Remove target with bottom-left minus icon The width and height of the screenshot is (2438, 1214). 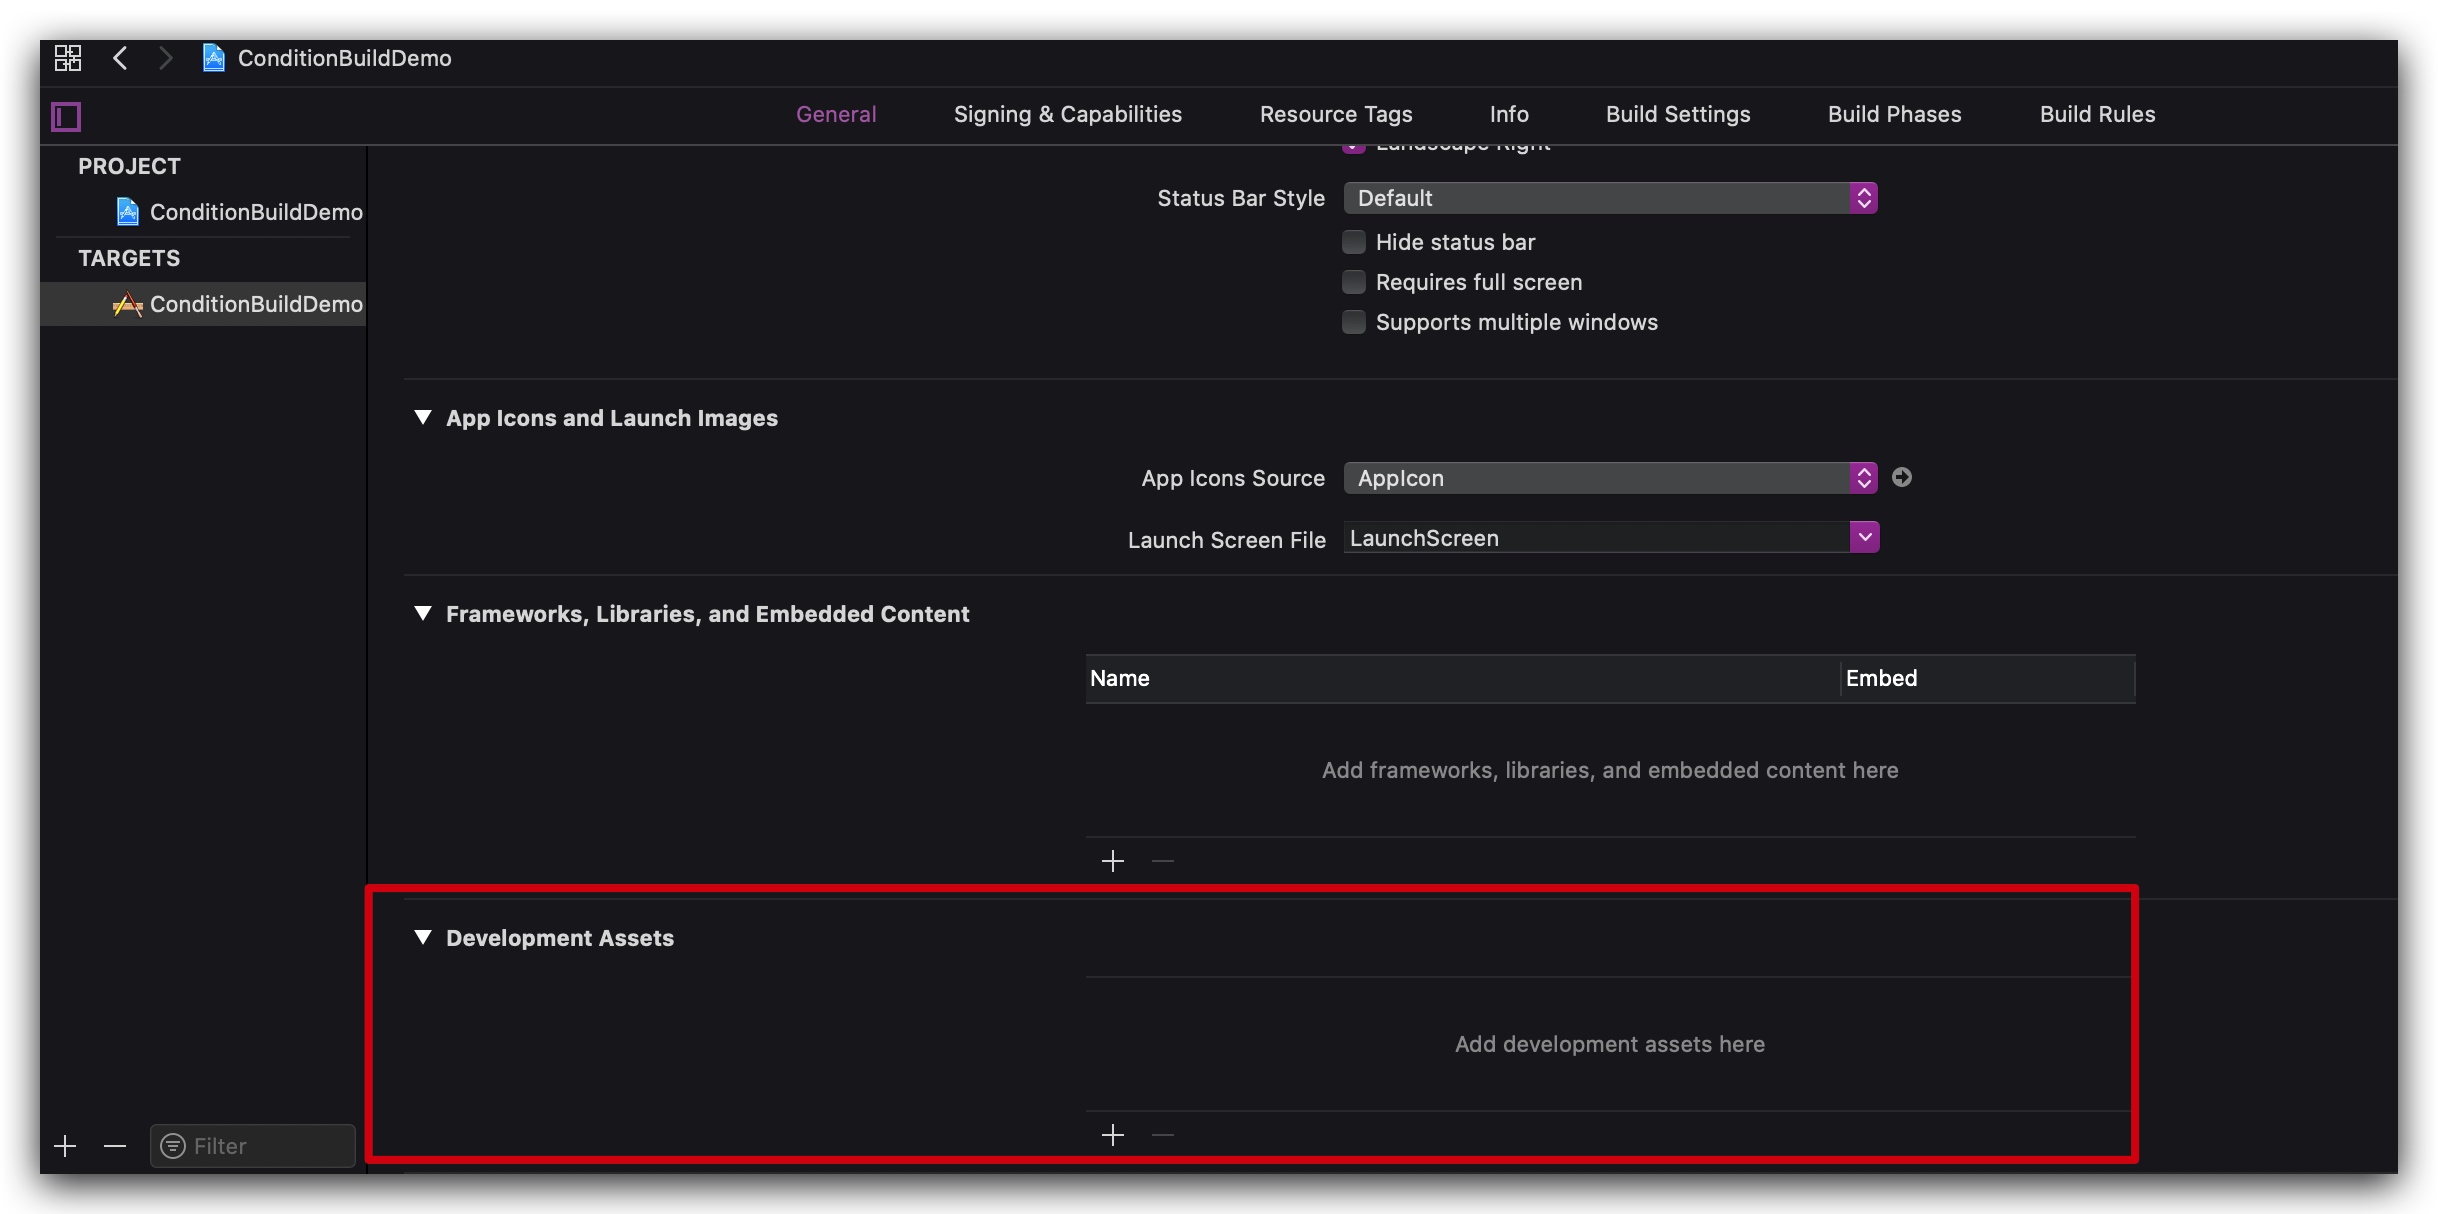[115, 1146]
